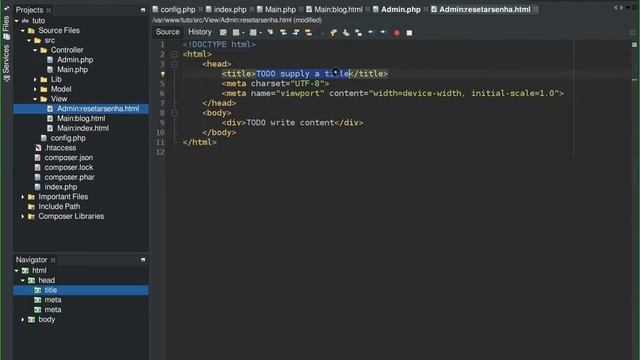Image resolution: width=640 pixels, height=360 pixels.
Task: Collapse the src folder
Action: point(29,40)
